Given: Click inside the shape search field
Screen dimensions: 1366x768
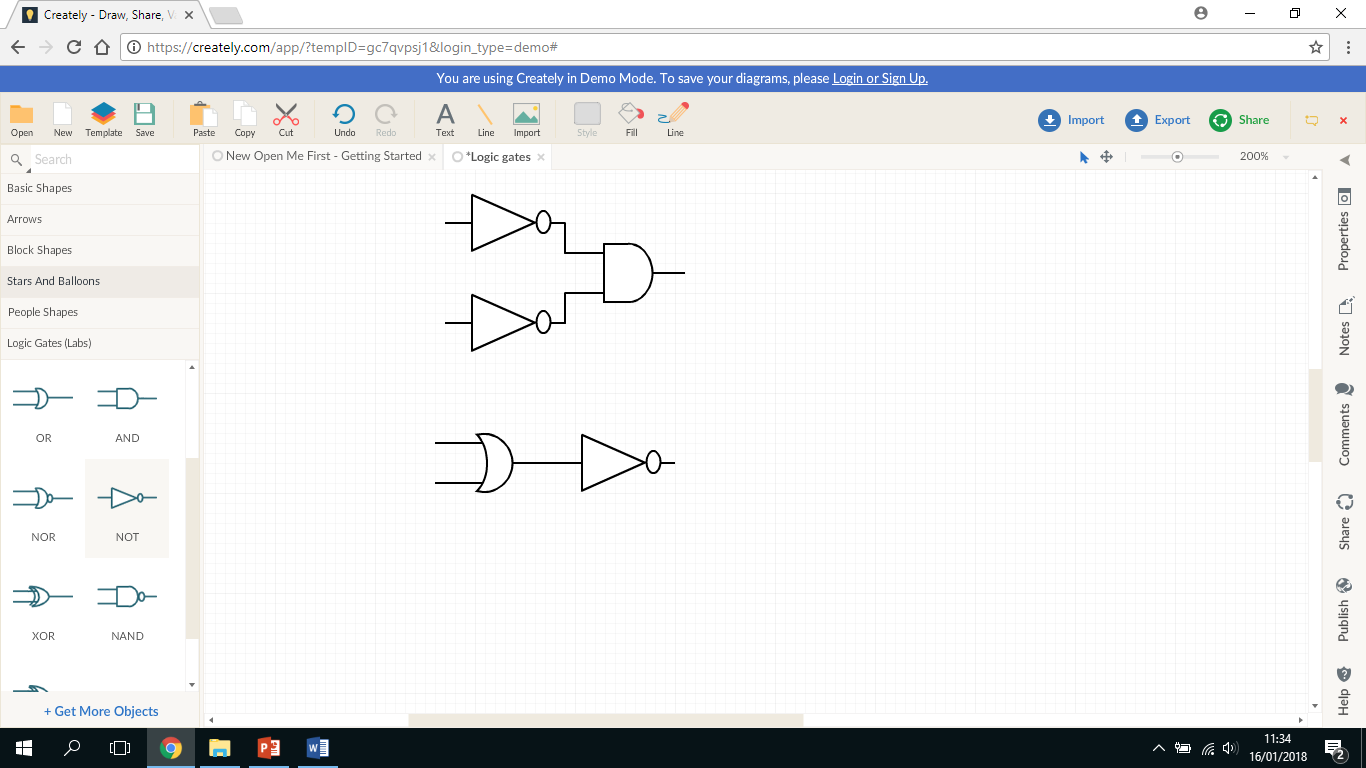Looking at the screenshot, I should coord(110,158).
